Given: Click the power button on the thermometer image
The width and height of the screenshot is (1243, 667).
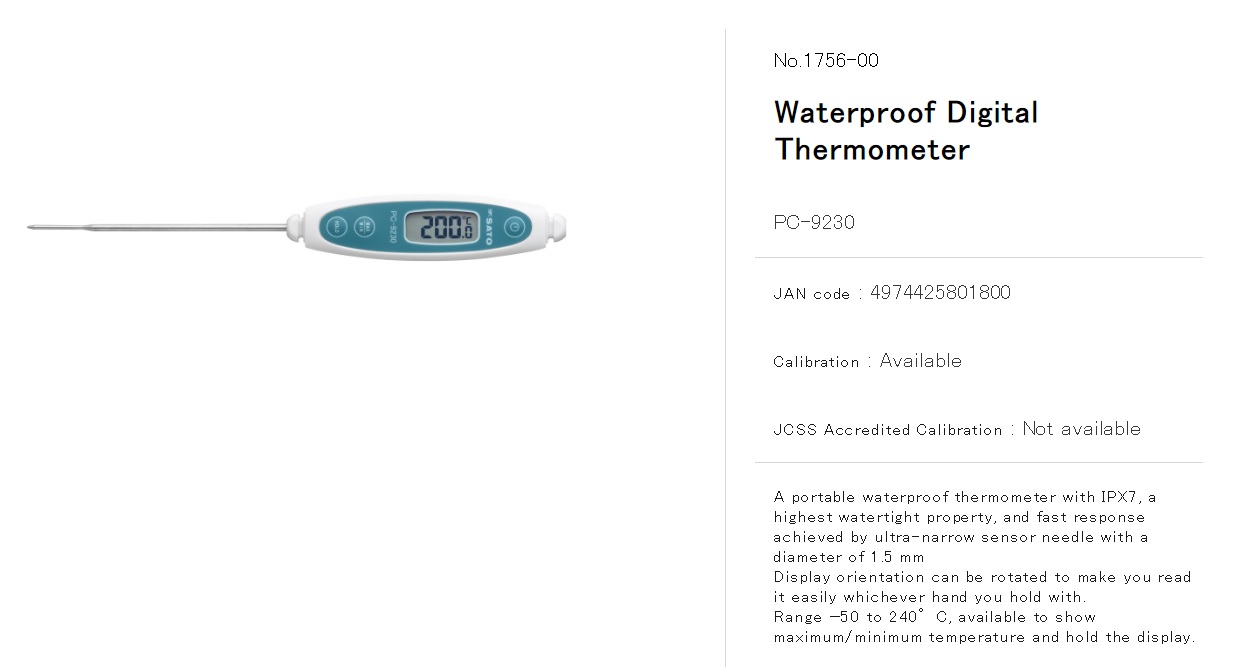Looking at the screenshot, I should (514, 227).
